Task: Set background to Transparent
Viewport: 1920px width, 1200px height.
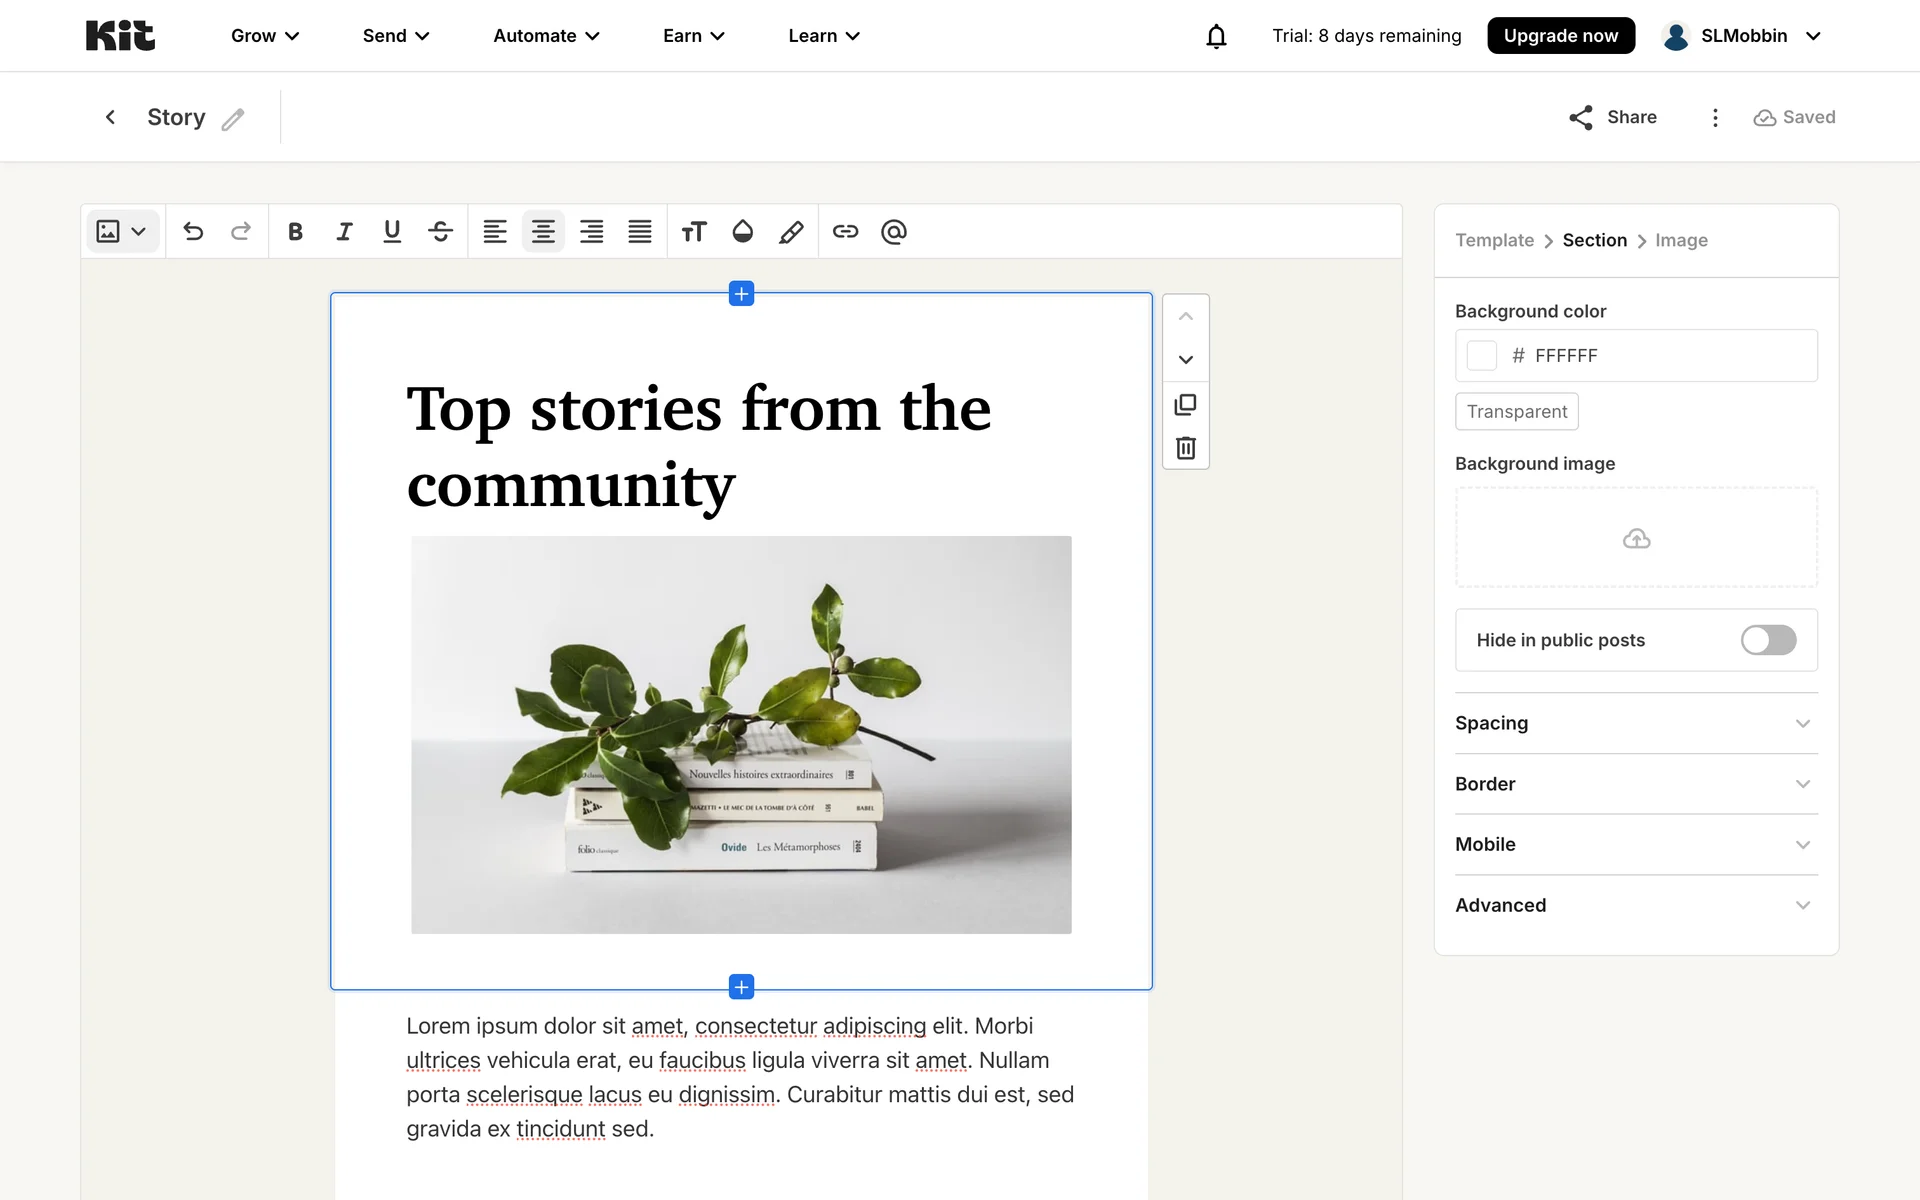Action: coord(1516,412)
